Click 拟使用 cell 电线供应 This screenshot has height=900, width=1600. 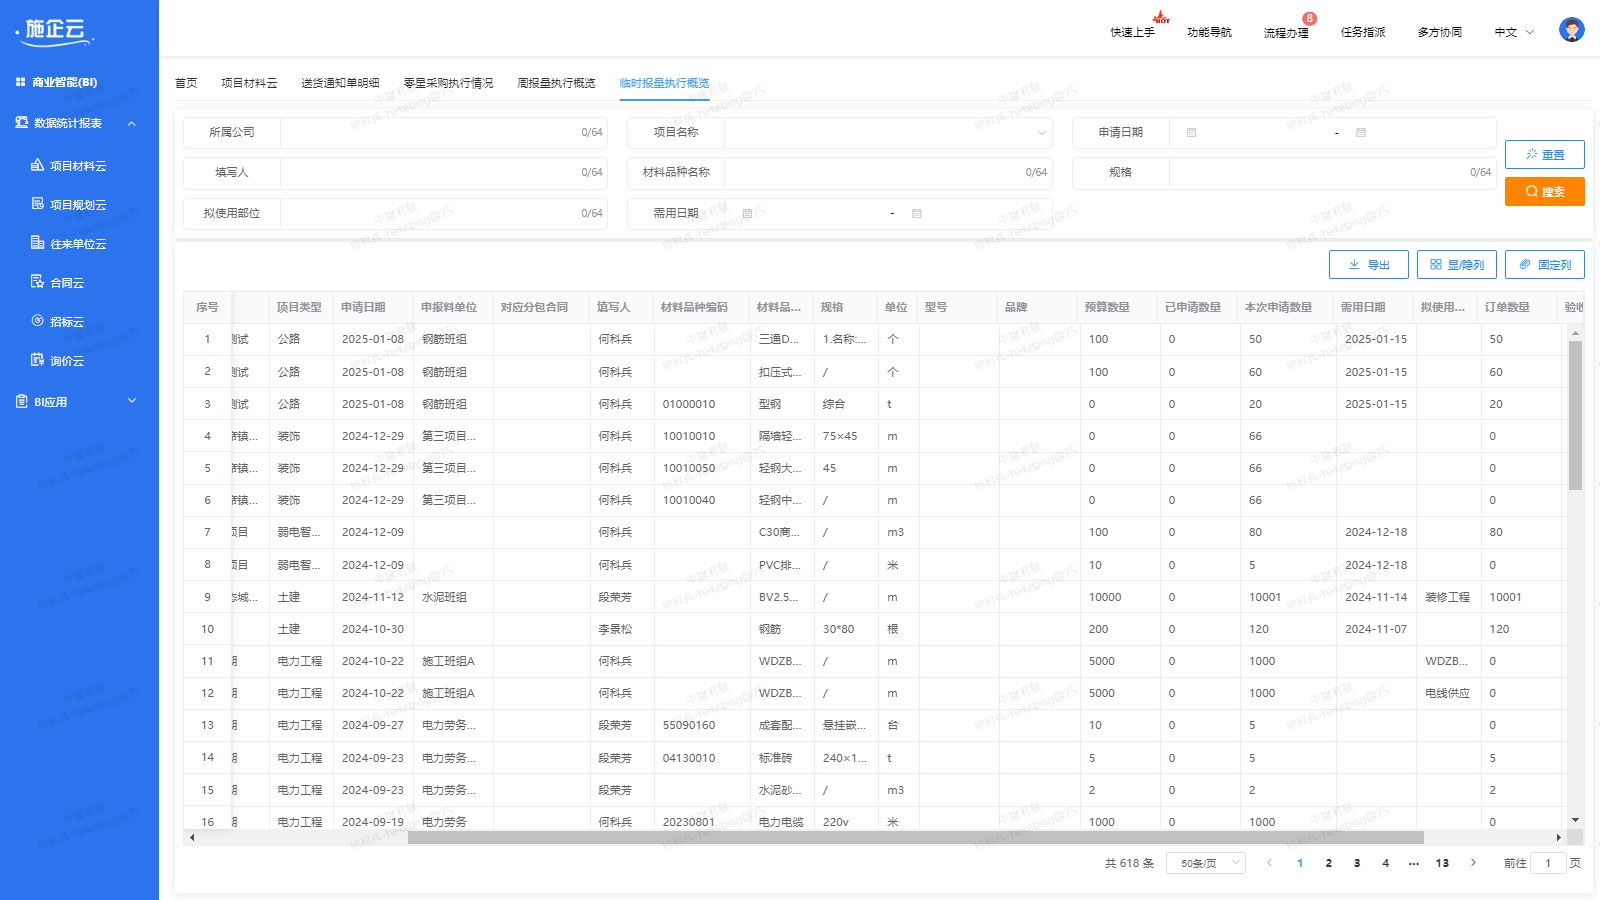1448,694
